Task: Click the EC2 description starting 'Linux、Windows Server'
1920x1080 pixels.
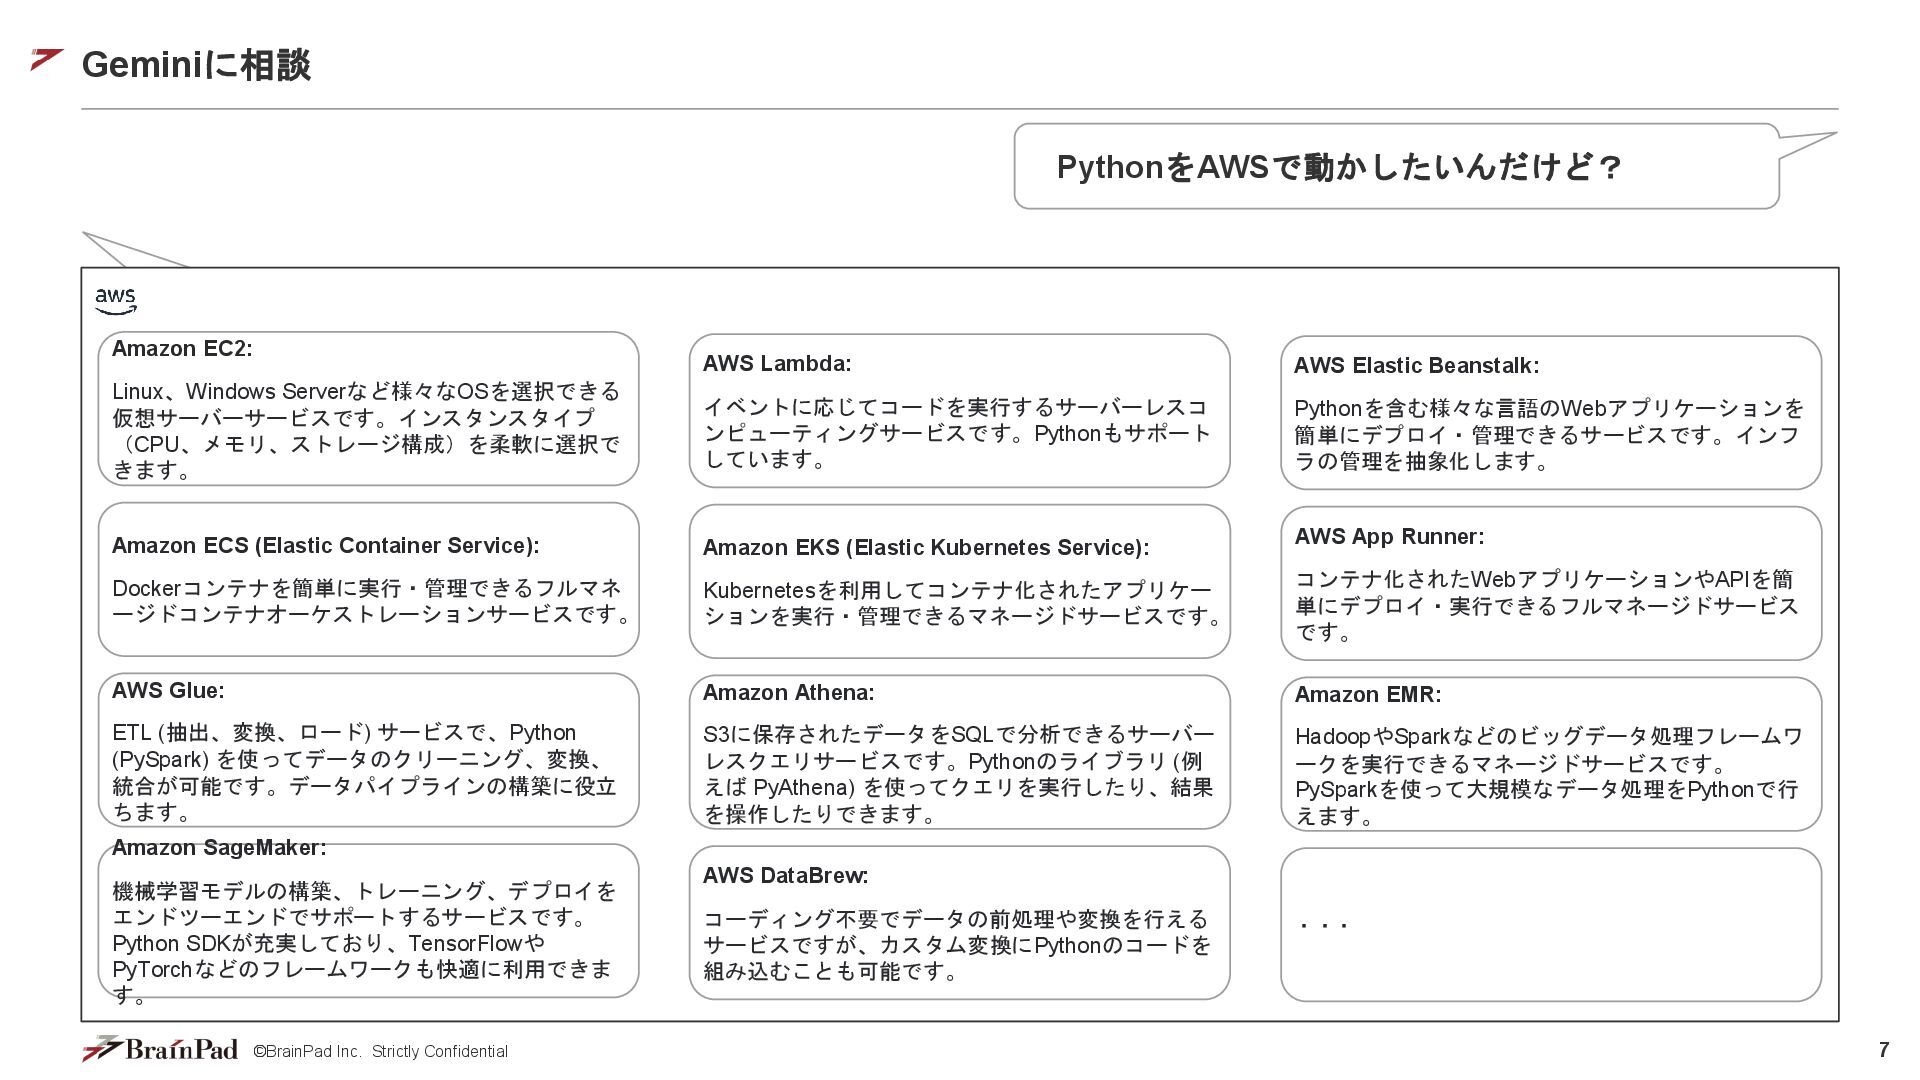Action: point(367,430)
